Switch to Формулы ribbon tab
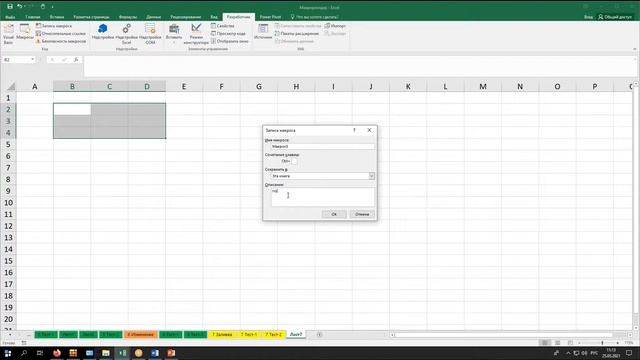This screenshot has height=360, width=640. [x=128, y=17]
